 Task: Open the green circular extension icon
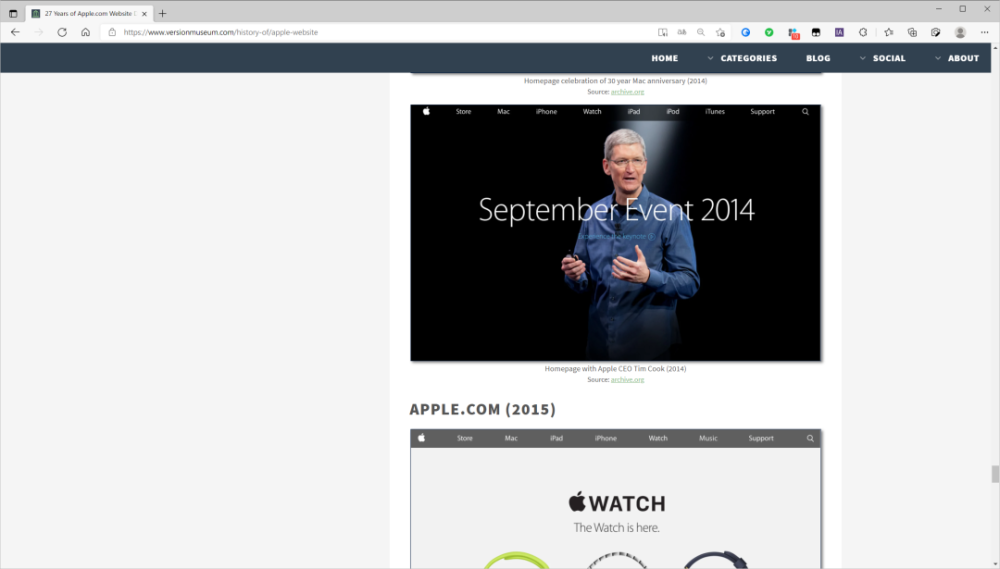(769, 32)
